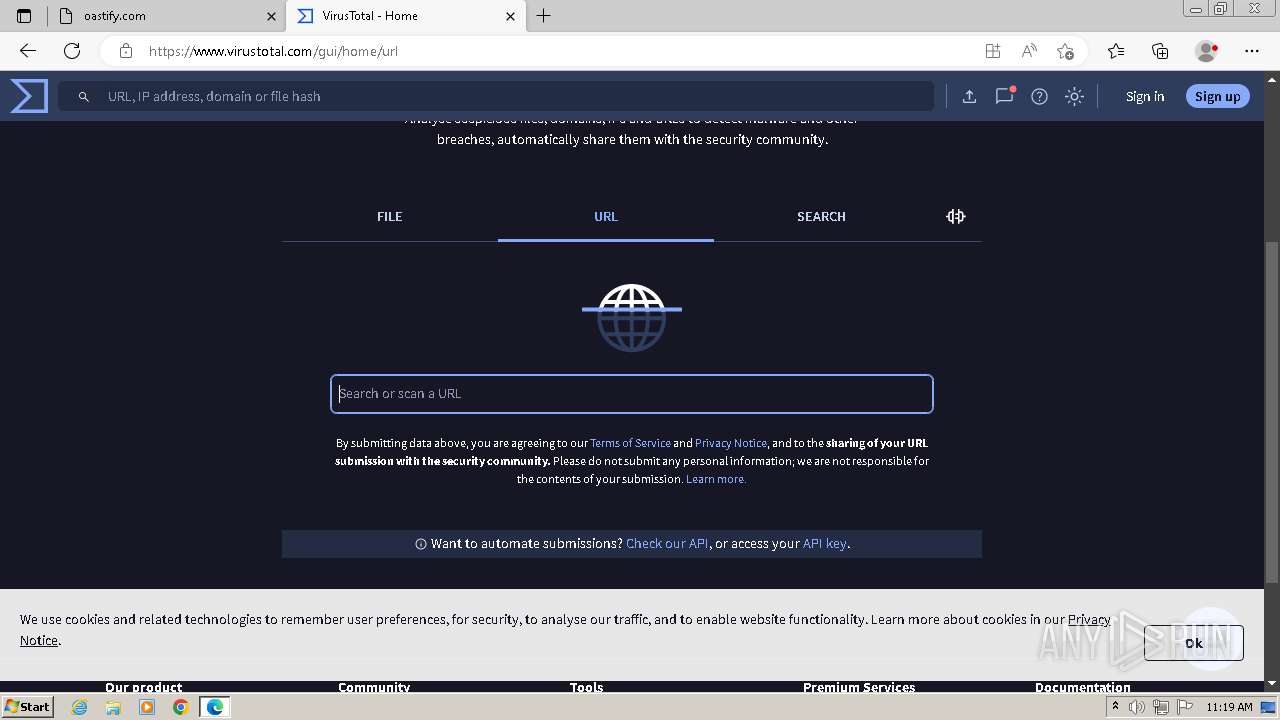Select the VirusTotal - Home tab
1280x720 pixels.
[406, 16]
